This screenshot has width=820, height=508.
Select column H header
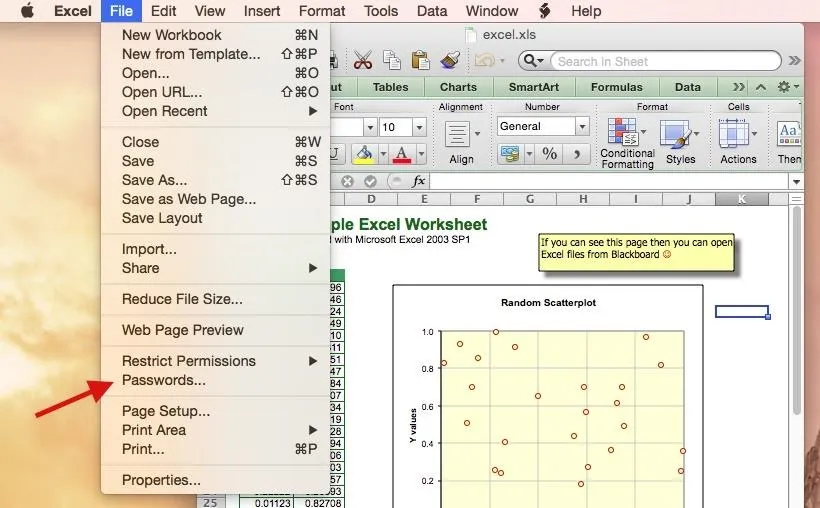click(583, 199)
